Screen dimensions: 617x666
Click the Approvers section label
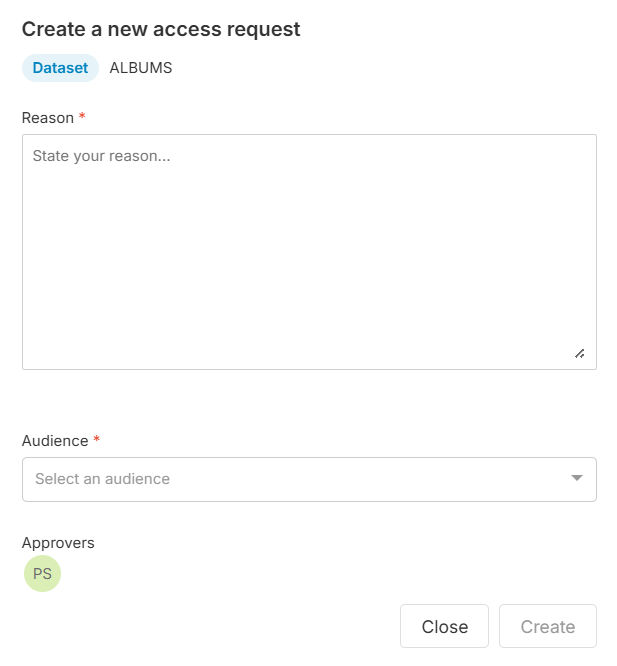coord(58,543)
